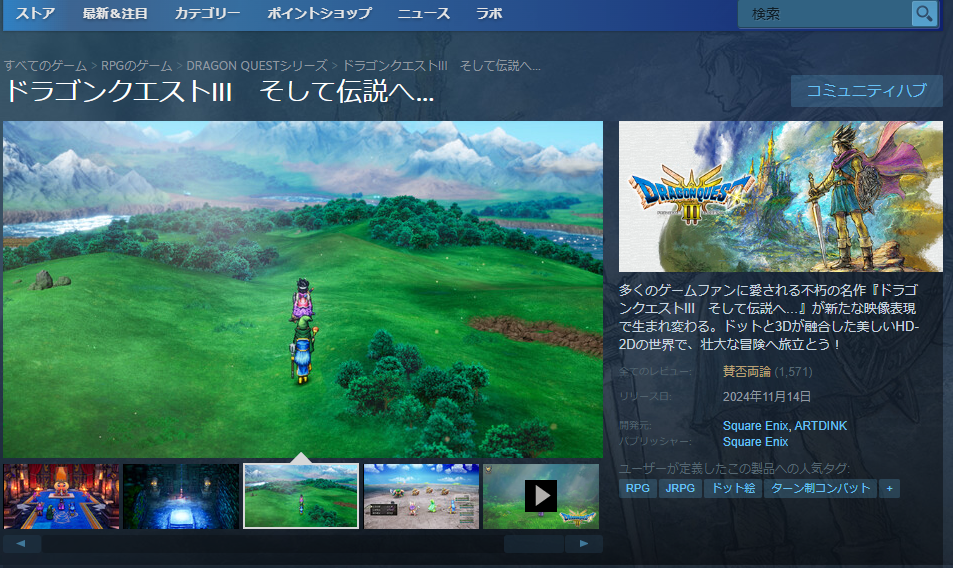Select the battle scene screenshot thumbnail
Image resolution: width=953 pixels, height=568 pixels.
click(421, 496)
